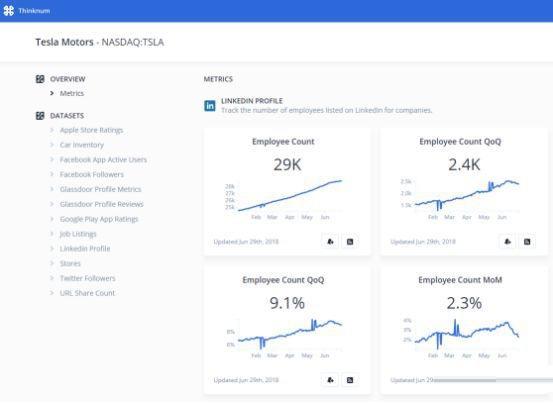Open Stores dataset
Screen dimensions: 553x403
pos(70,263)
